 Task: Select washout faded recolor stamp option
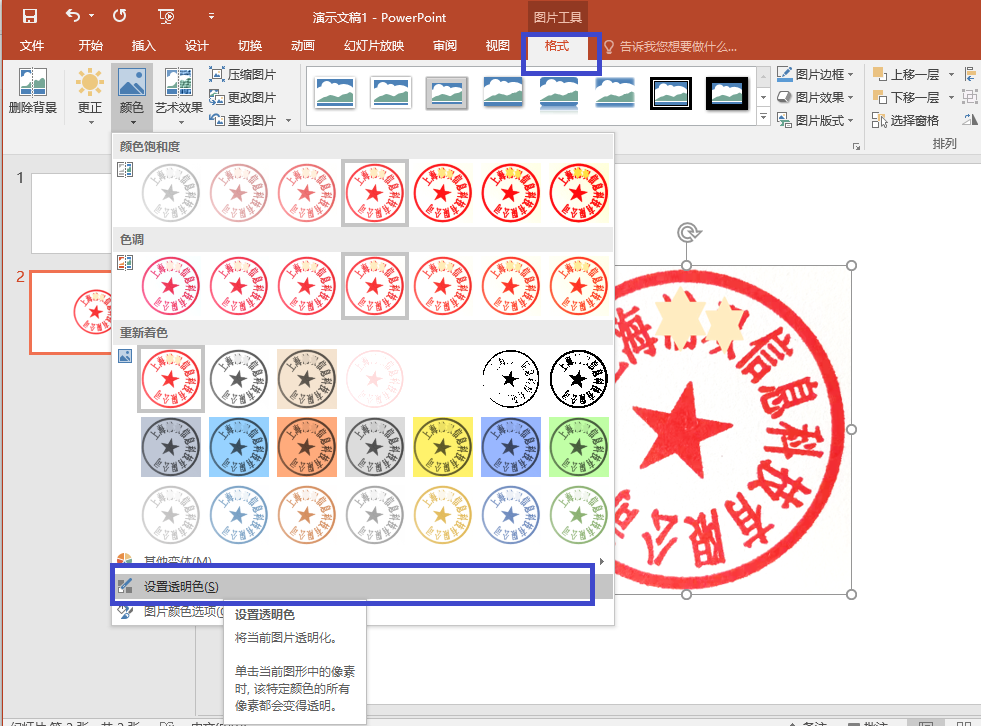[375, 379]
